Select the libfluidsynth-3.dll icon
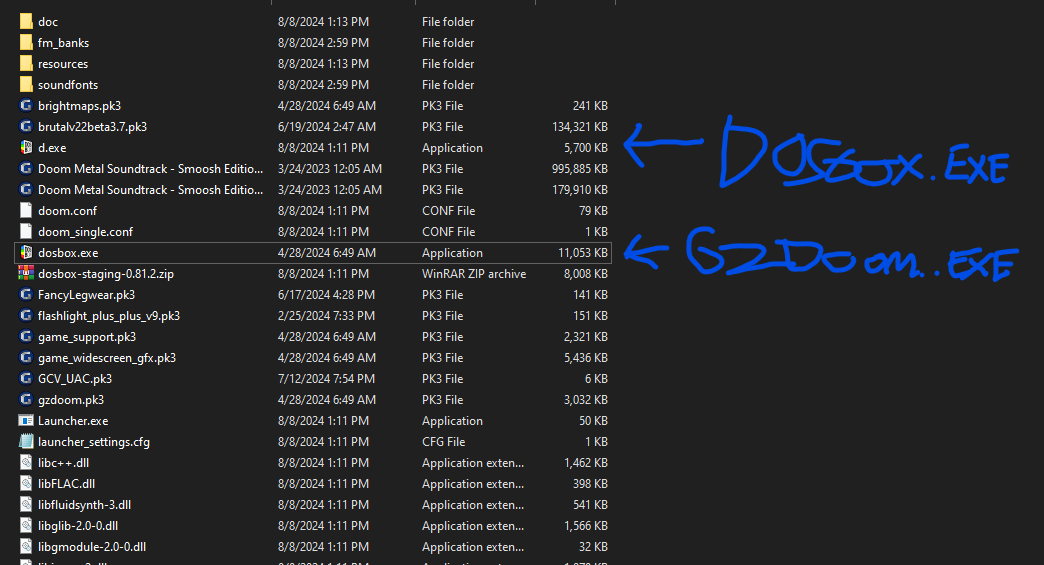This screenshot has width=1044, height=565. click(26, 504)
